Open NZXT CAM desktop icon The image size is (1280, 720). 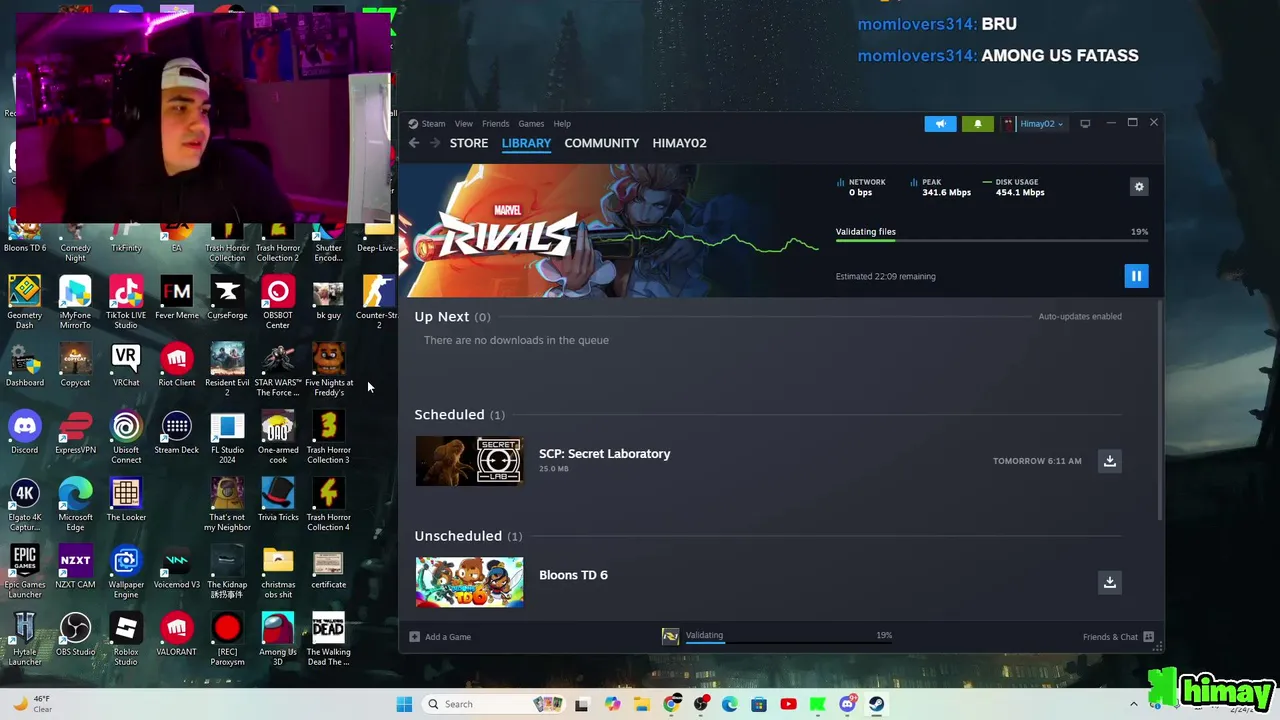pyautogui.click(x=75, y=568)
